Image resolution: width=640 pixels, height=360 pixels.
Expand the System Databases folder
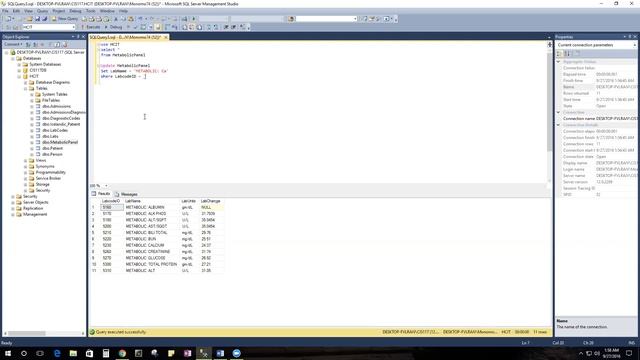tap(19, 64)
